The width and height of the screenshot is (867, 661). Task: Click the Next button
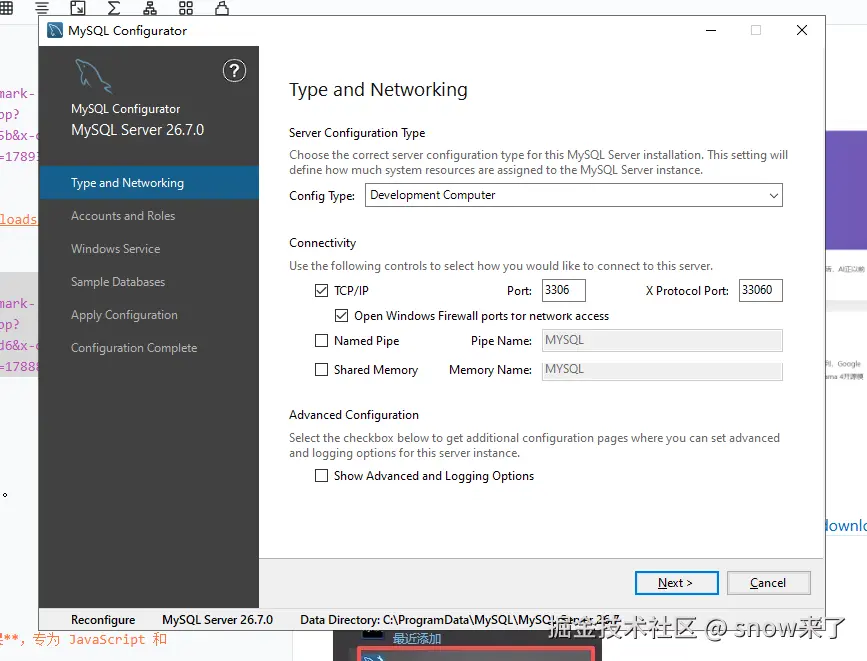[676, 583]
